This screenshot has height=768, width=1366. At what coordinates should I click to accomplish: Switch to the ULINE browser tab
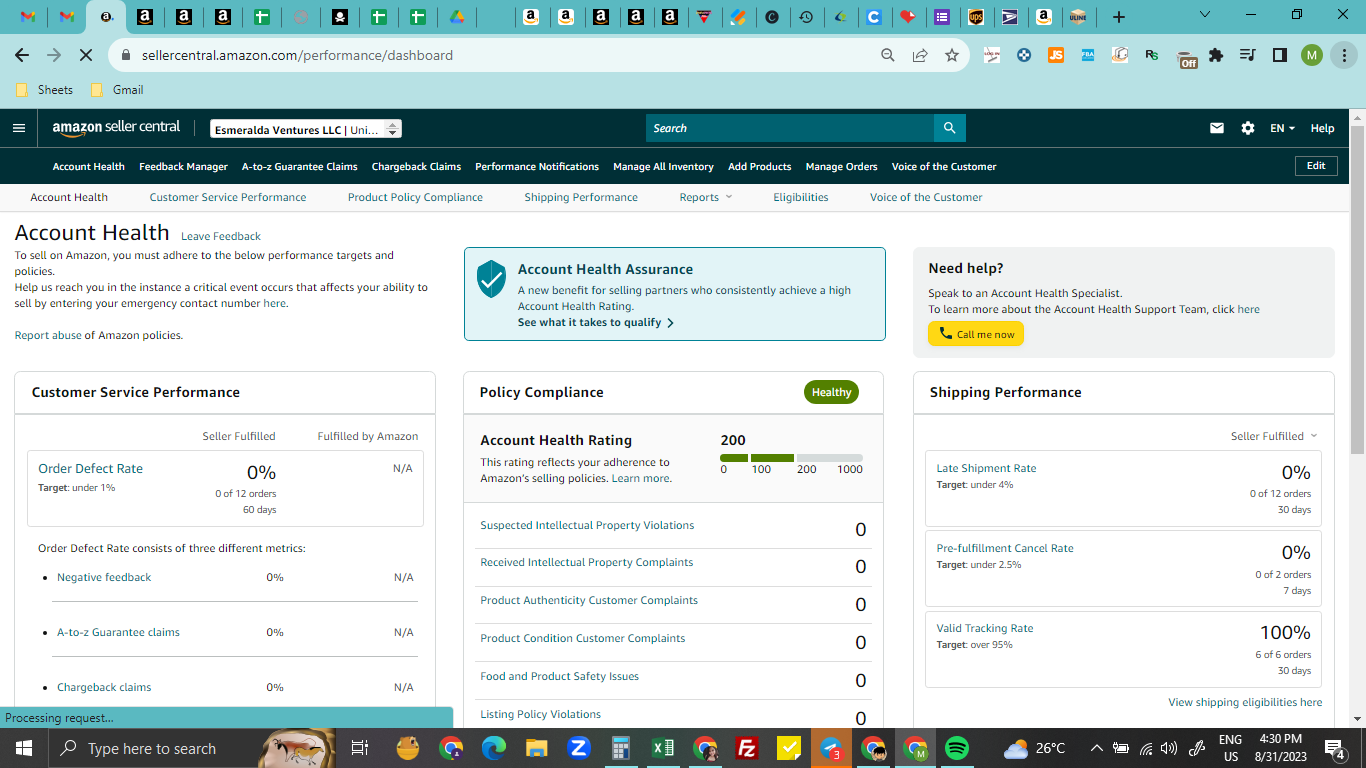pyautogui.click(x=1077, y=16)
